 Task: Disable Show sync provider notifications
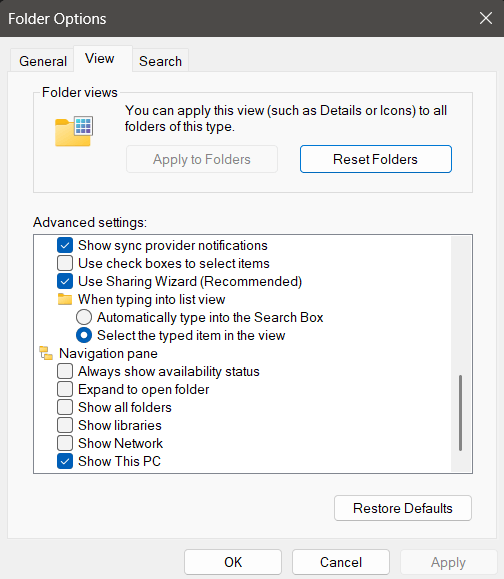tap(65, 245)
